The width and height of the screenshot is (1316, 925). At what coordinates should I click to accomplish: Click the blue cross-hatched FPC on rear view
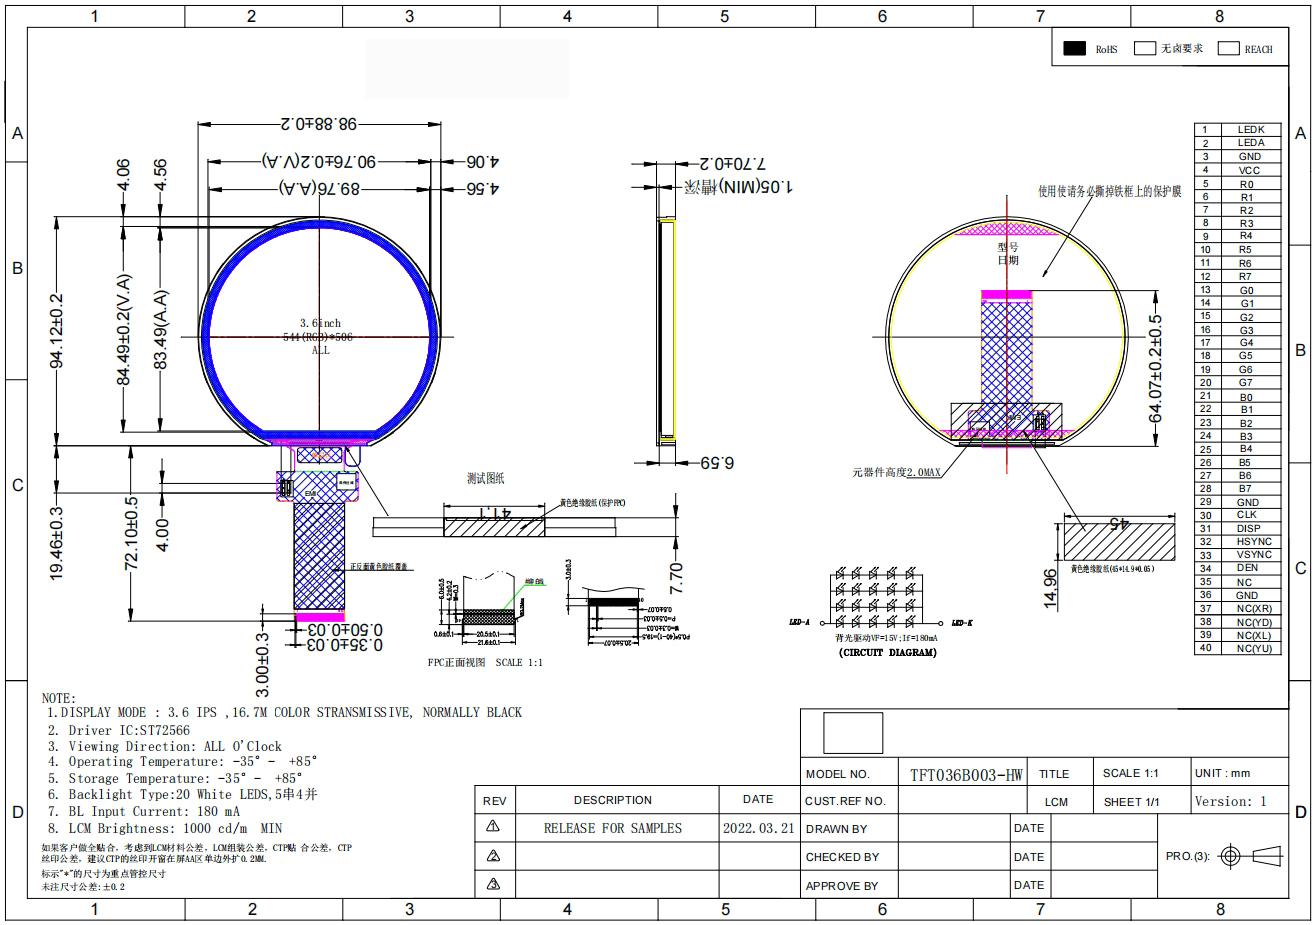[1005, 350]
